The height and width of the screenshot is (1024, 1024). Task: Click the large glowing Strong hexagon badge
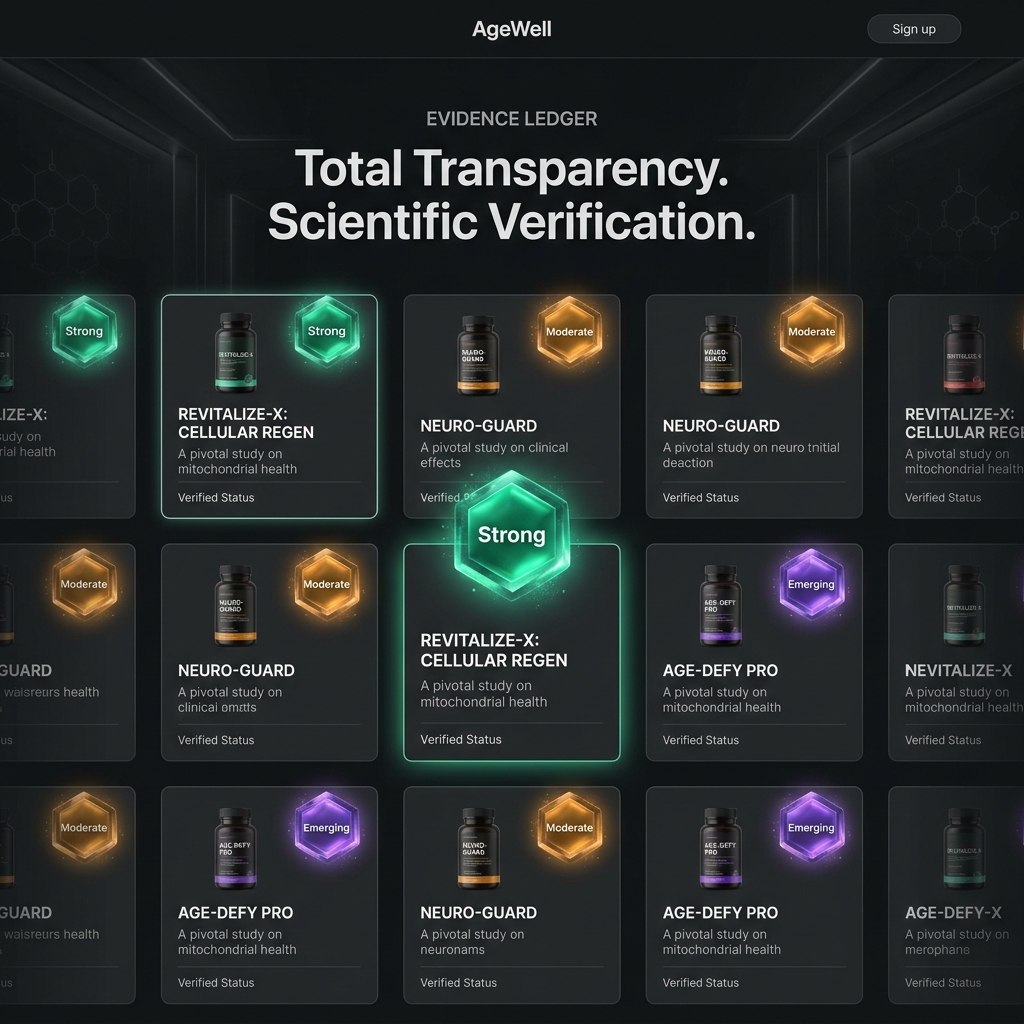[511, 535]
